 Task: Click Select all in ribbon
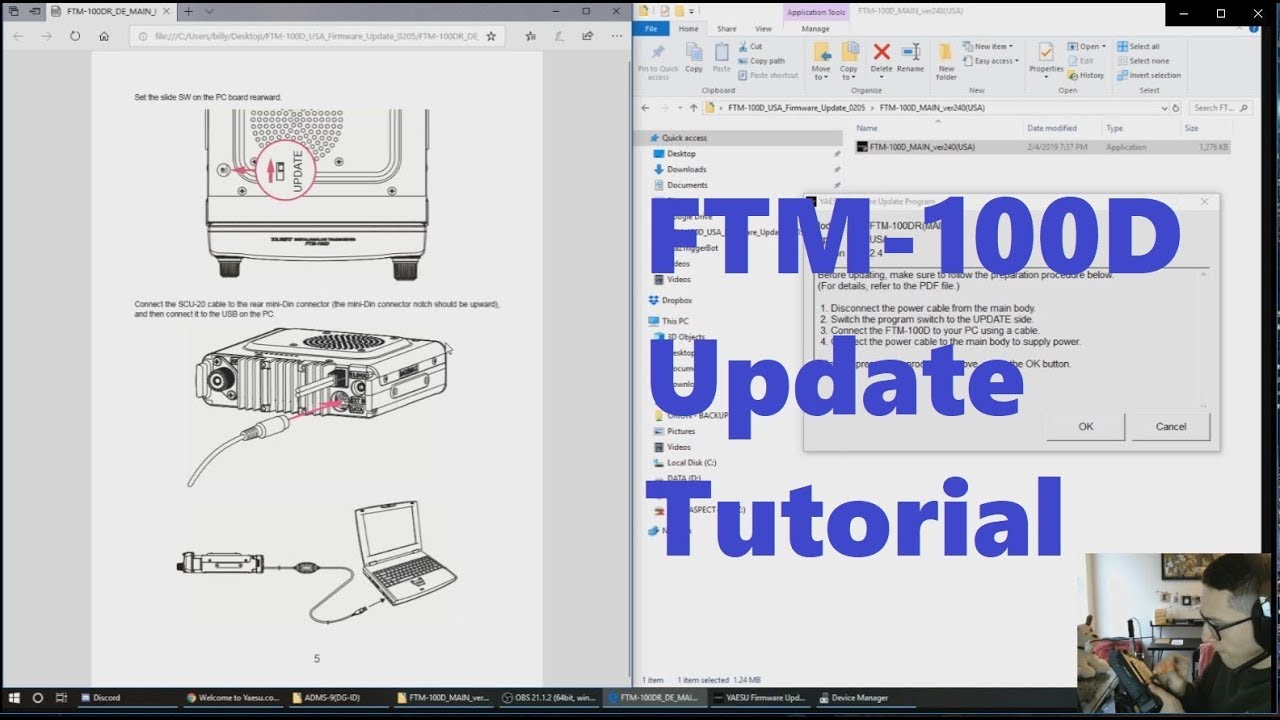(1138, 47)
